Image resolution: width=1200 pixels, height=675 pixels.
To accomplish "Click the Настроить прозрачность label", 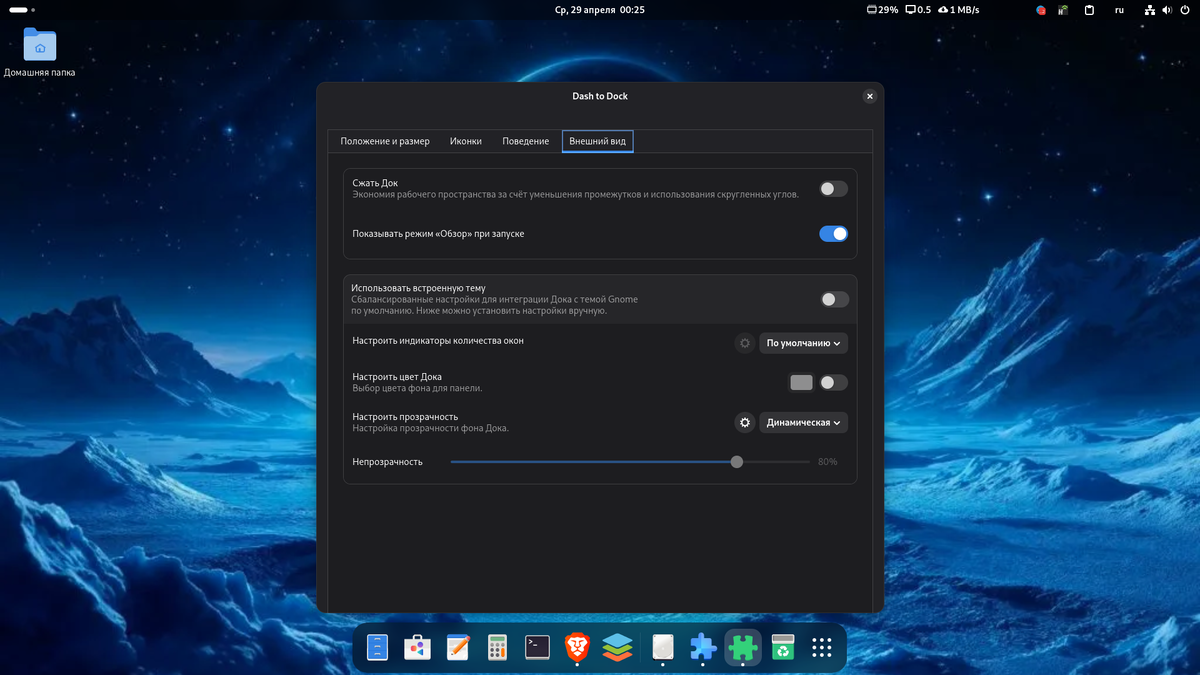I will pos(405,417).
